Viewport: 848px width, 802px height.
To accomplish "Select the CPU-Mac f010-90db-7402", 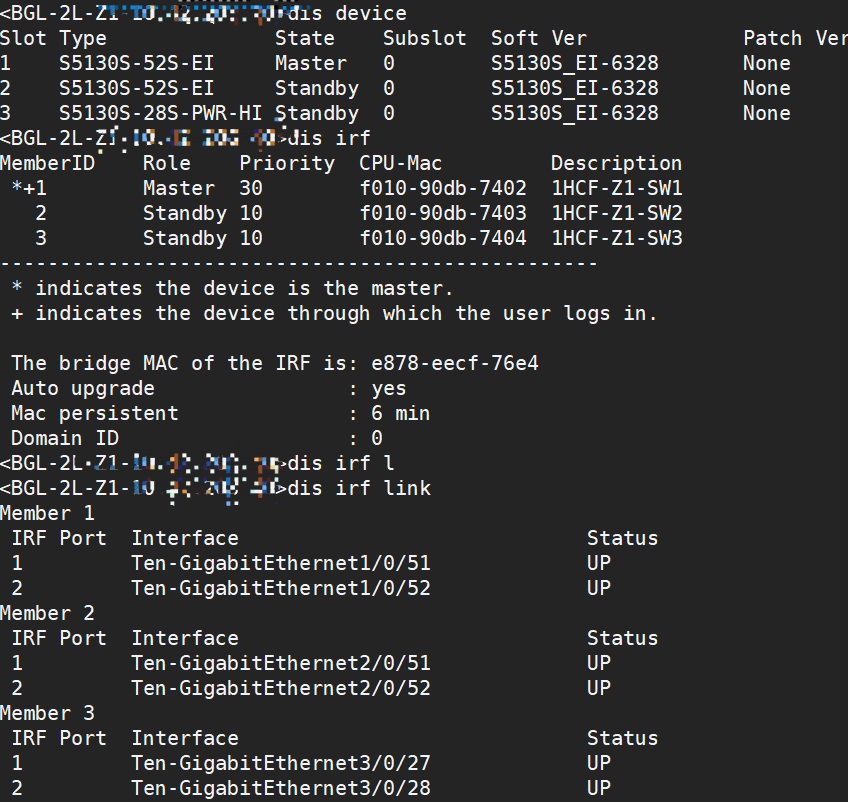I will point(442,188).
